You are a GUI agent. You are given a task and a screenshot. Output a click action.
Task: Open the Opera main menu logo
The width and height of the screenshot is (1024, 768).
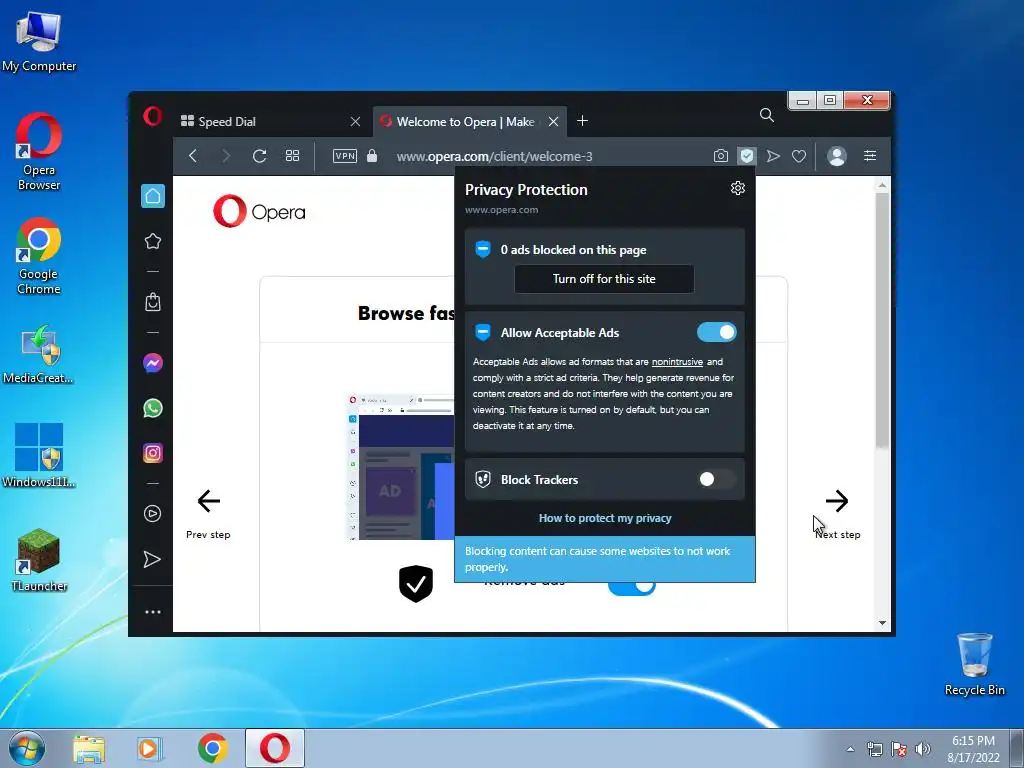[x=152, y=116]
